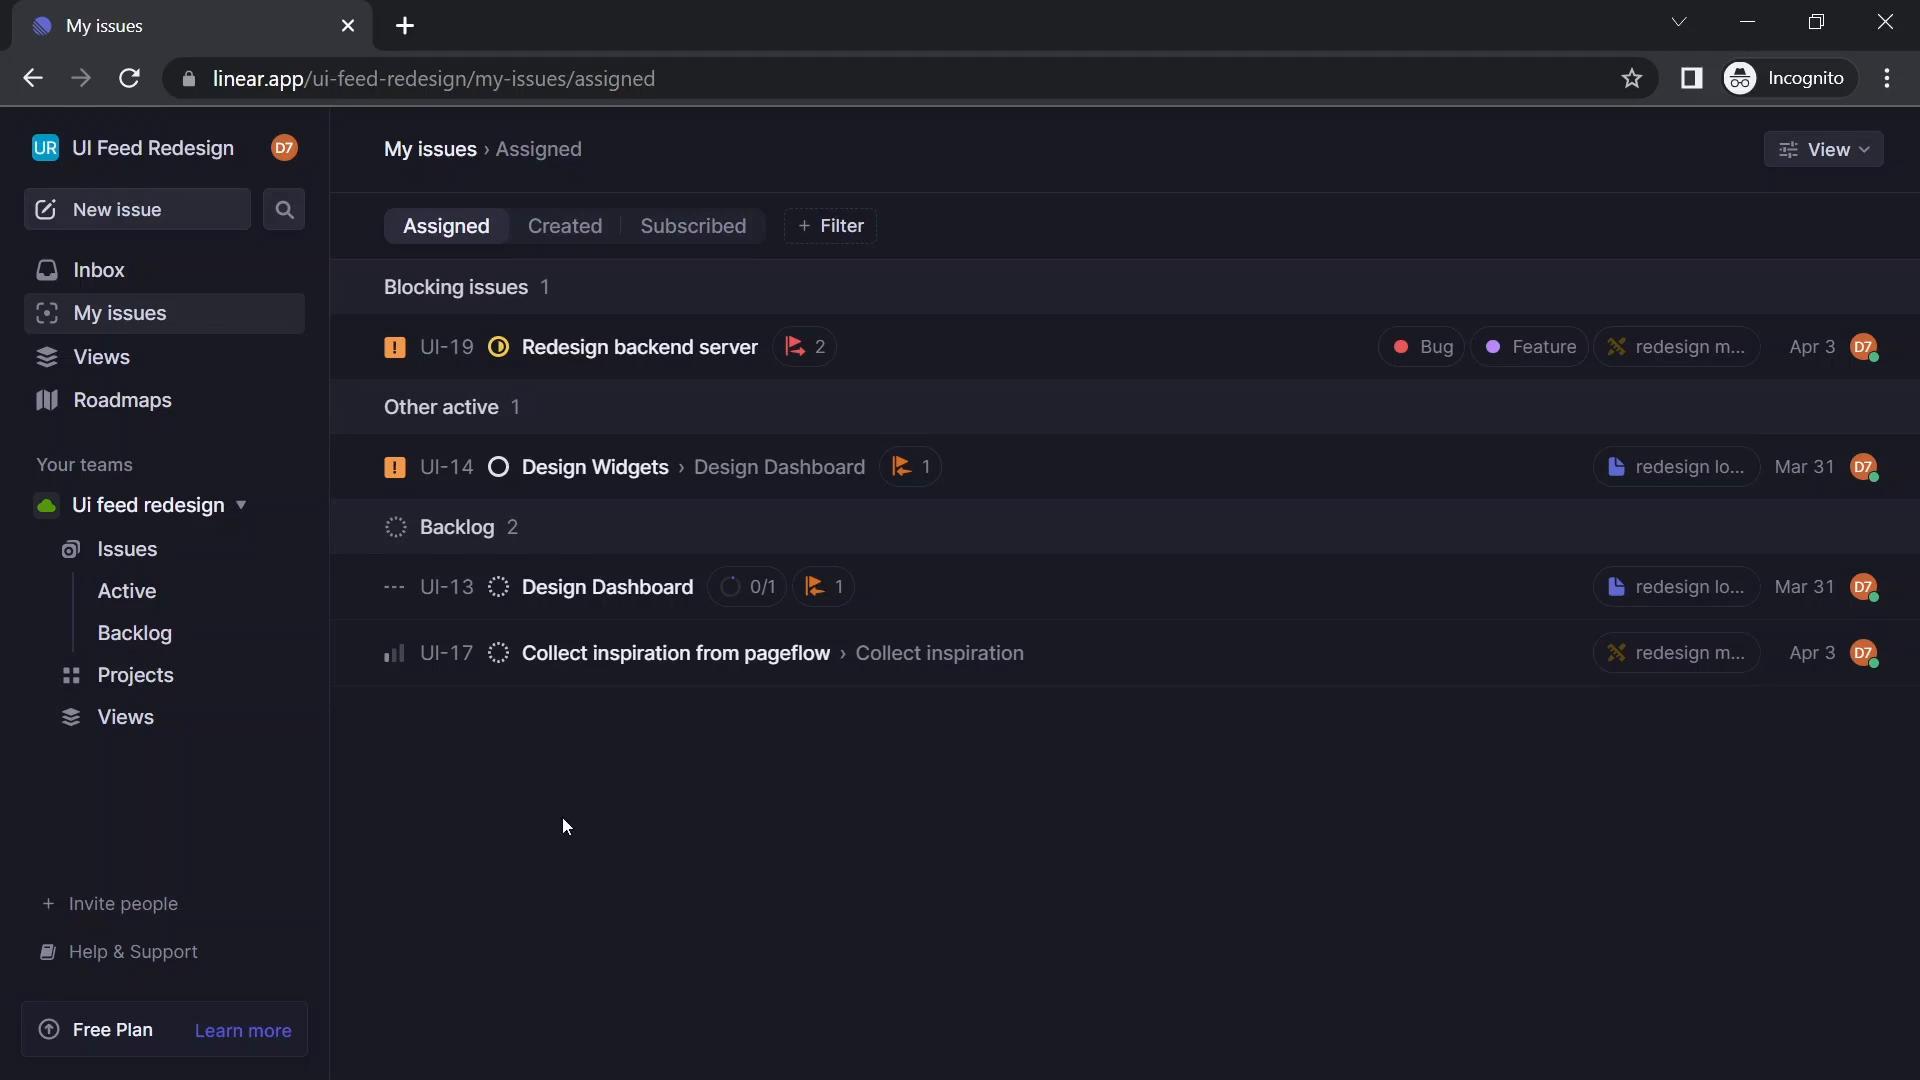This screenshot has width=1920, height=1080.
Task: Toggle the circular status icon on UI-14
Action: tap(498, 467)
